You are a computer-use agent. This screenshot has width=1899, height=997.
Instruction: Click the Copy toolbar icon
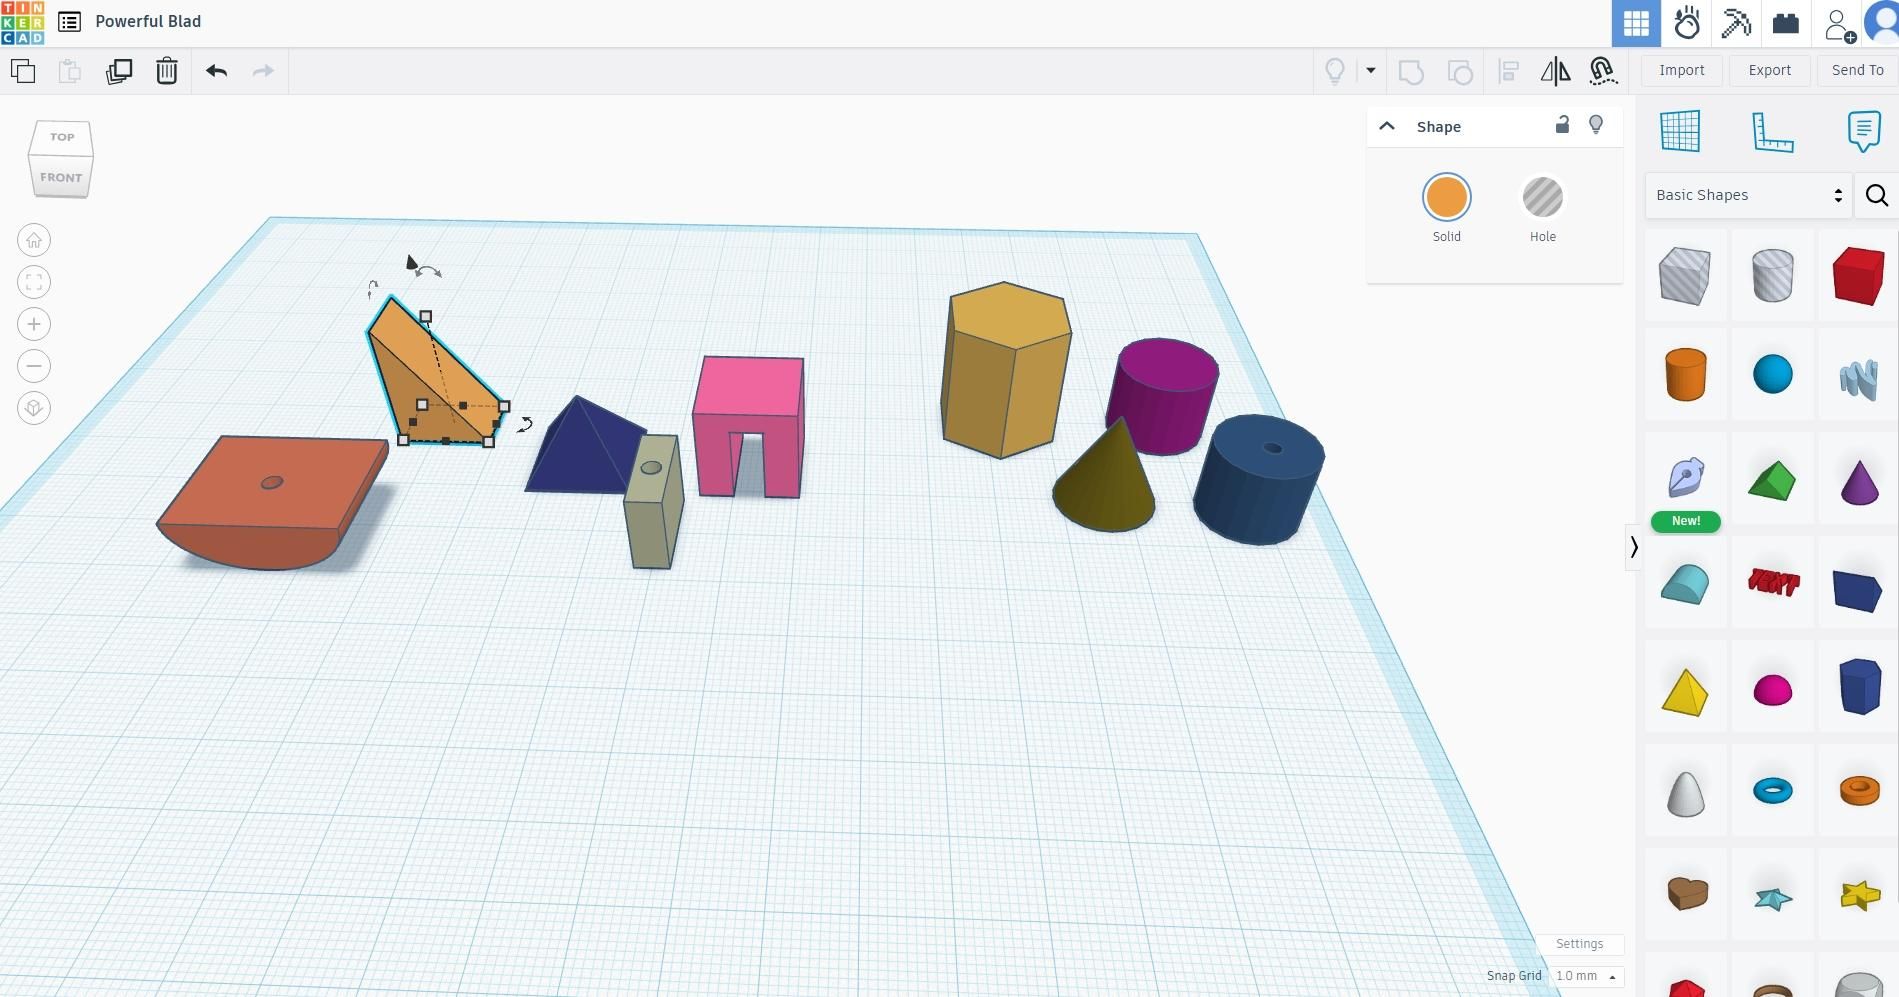tap(23, 71)
